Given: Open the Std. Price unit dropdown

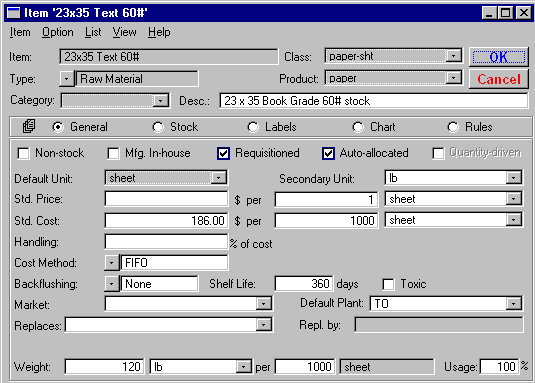Looking at the screenshot, I should (514, 199).
